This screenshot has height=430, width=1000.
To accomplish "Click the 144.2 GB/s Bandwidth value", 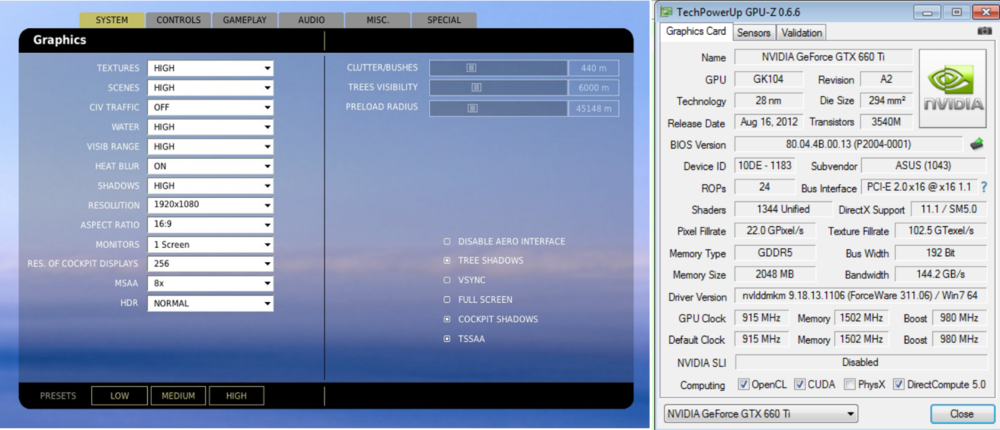I will (x=941, y=274).
